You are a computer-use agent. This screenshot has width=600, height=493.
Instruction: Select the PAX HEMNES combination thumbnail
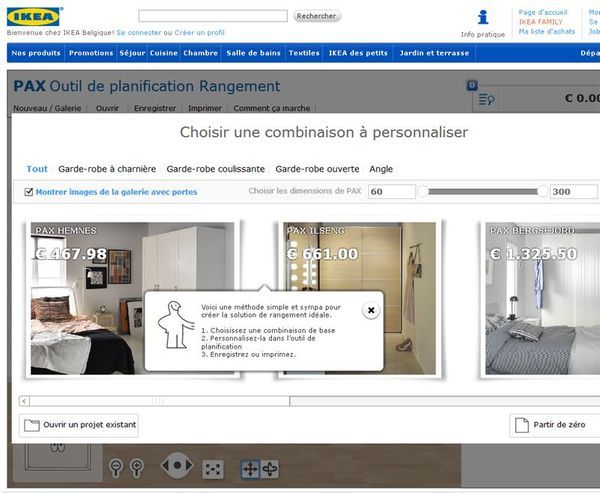tap(132, 298)
